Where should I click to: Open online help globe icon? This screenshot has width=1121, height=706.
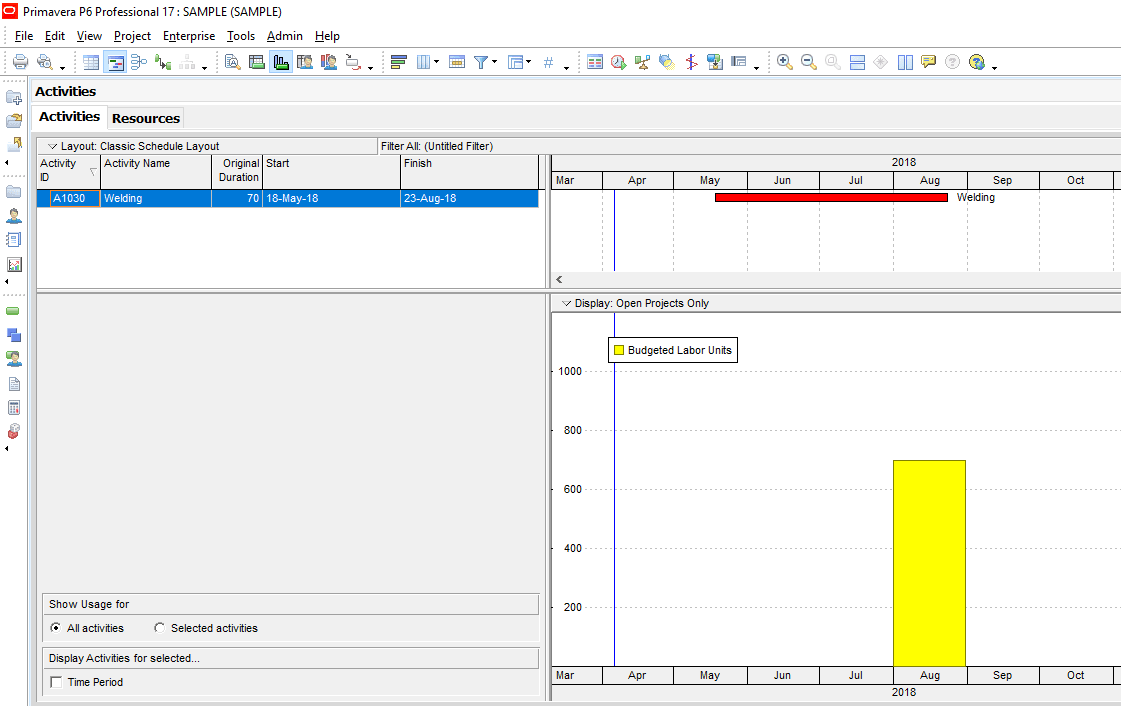point(977,62)
